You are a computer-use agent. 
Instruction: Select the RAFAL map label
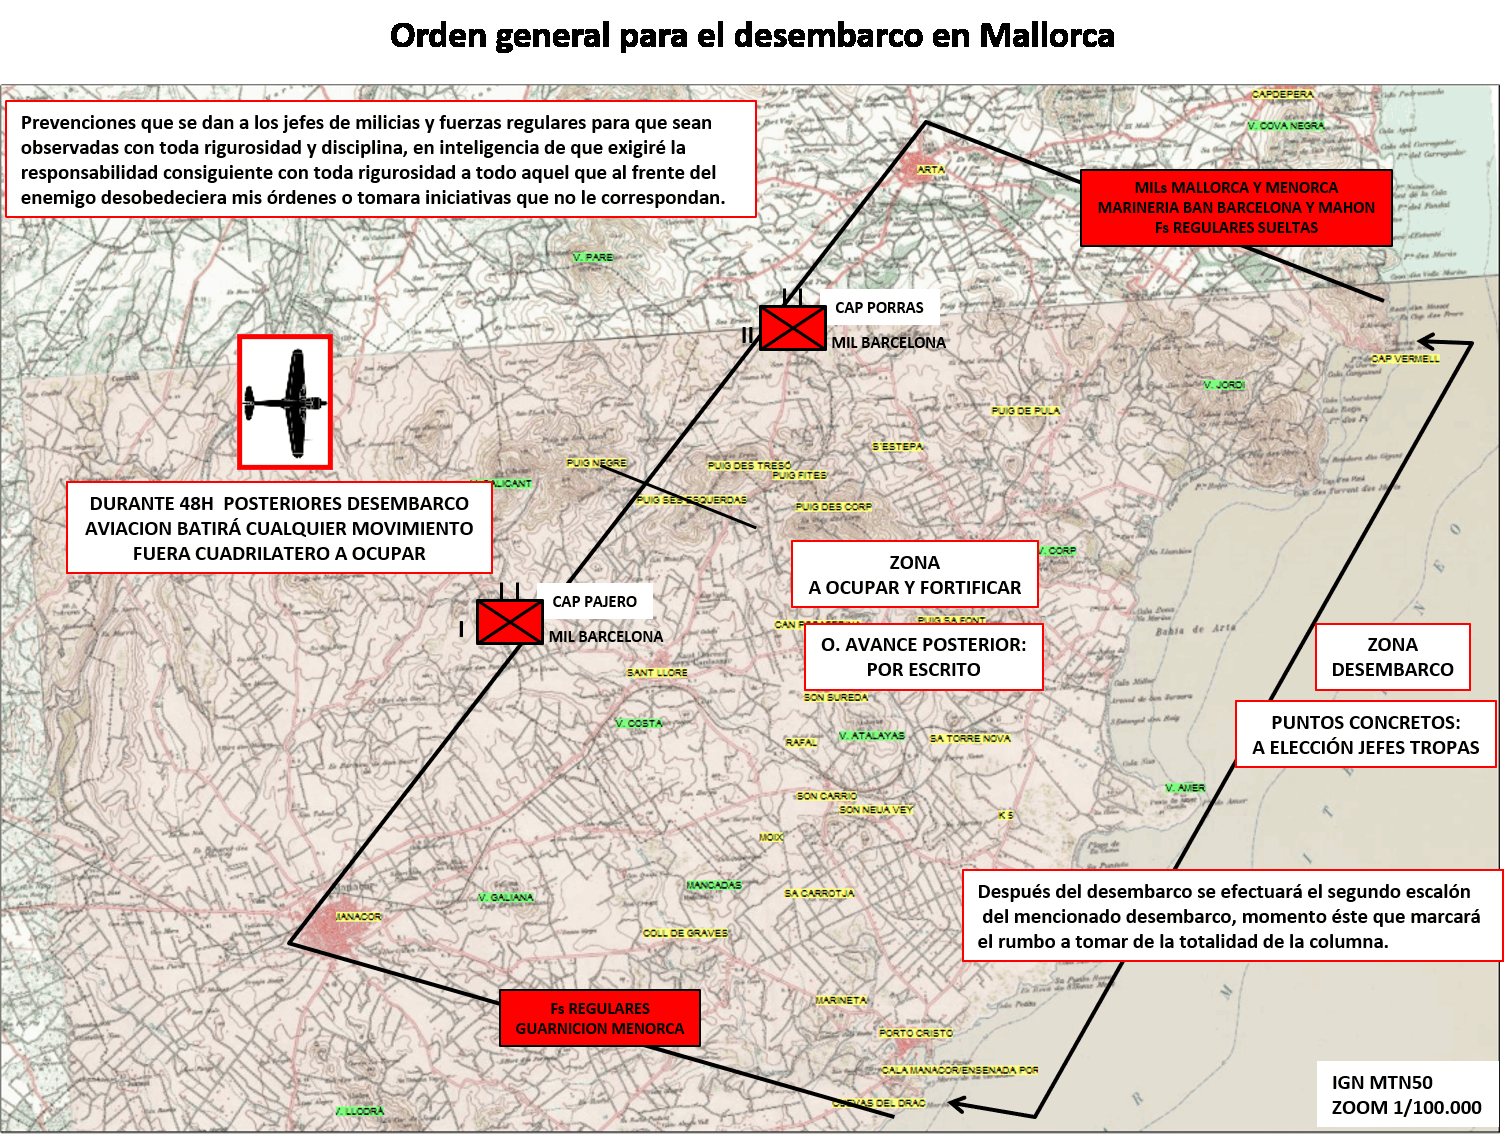coord(801,742)
